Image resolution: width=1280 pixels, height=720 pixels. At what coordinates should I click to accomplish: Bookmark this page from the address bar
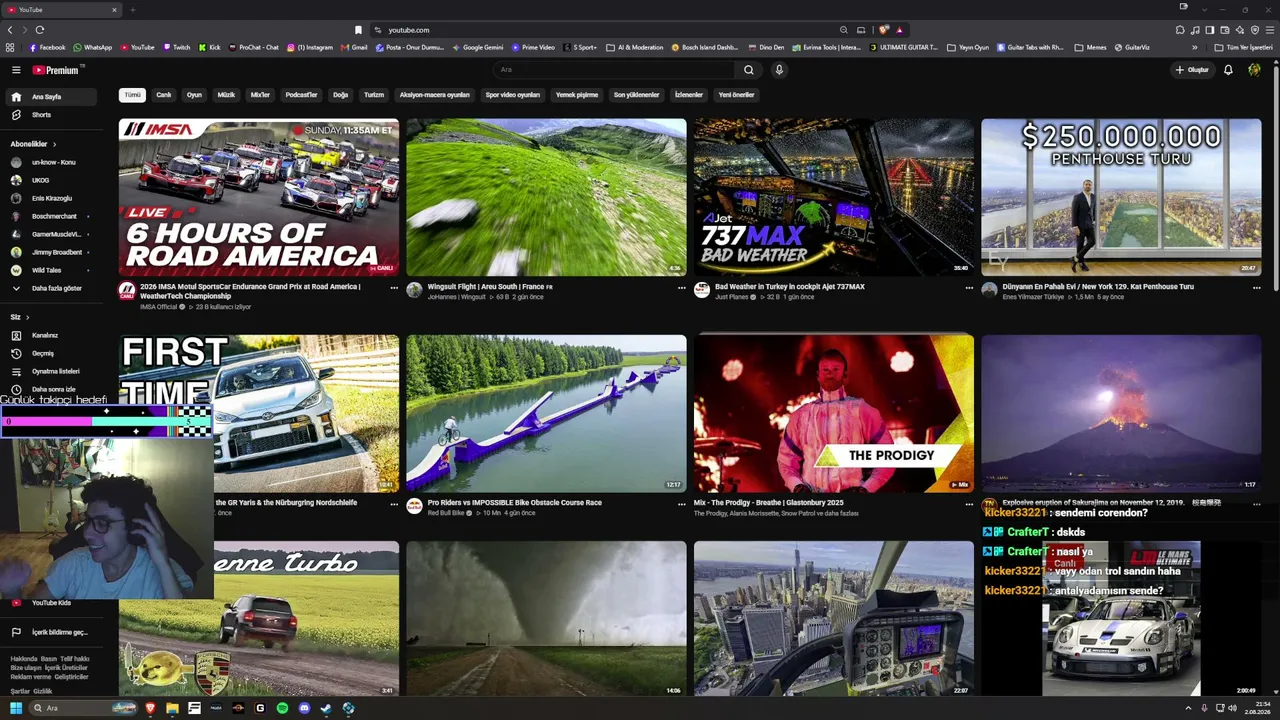[358, 30]
